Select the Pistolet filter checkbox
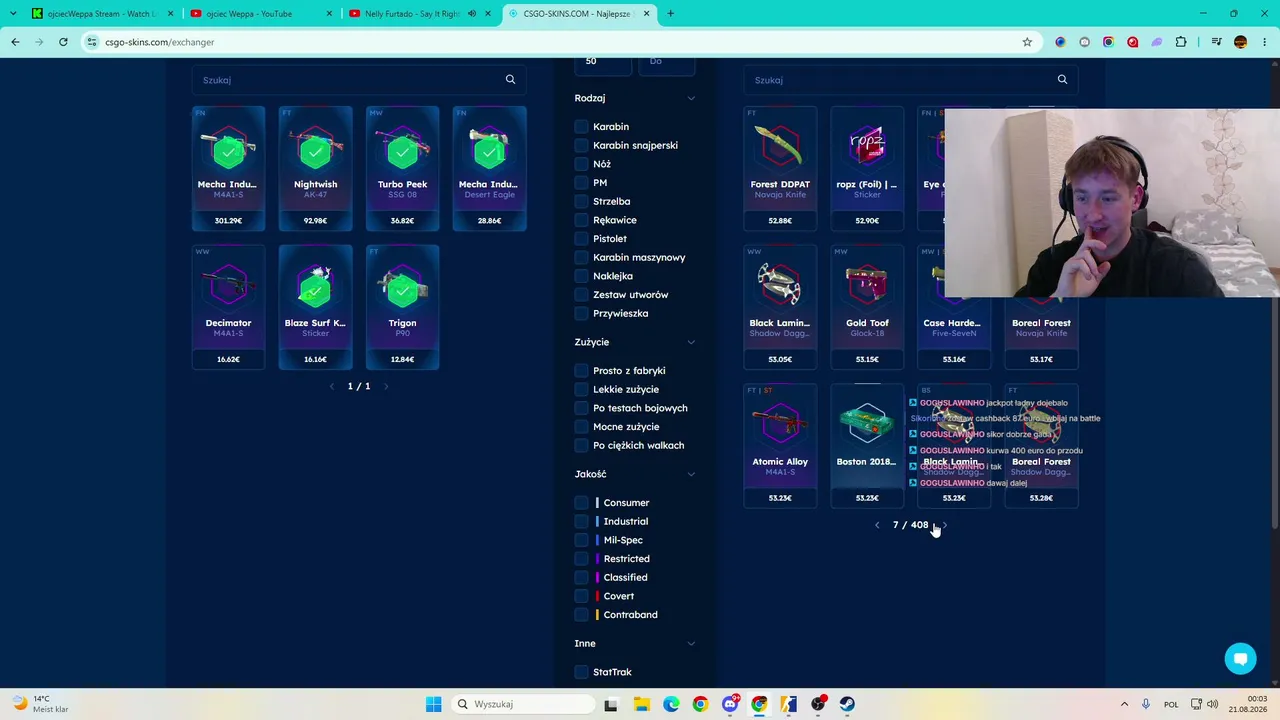The height and width of the screenshot is (720, 1280). 581,239
